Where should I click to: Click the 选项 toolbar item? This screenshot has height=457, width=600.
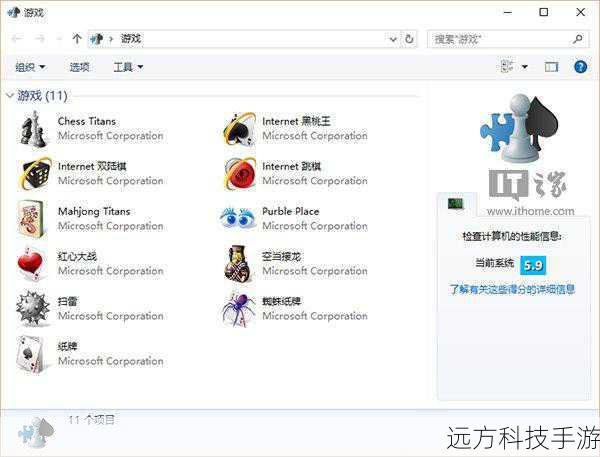[80, 67]
